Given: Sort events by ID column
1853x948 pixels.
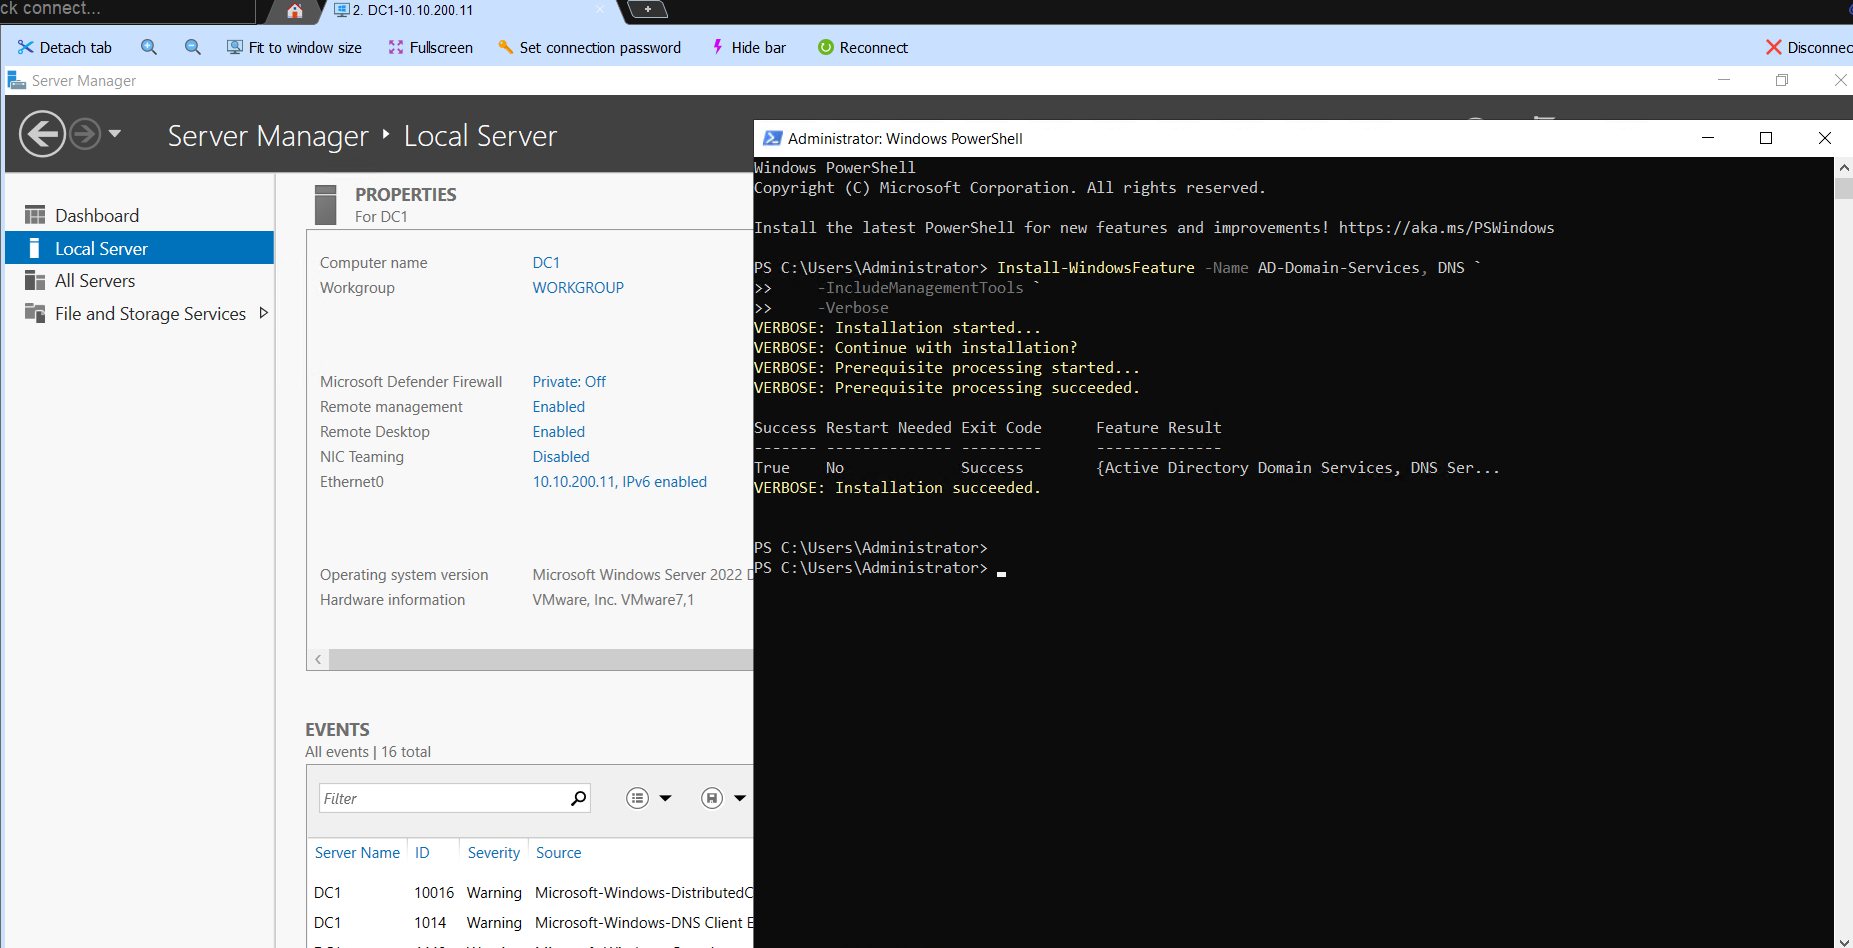Looking at the screenshot, I should 422,853.
